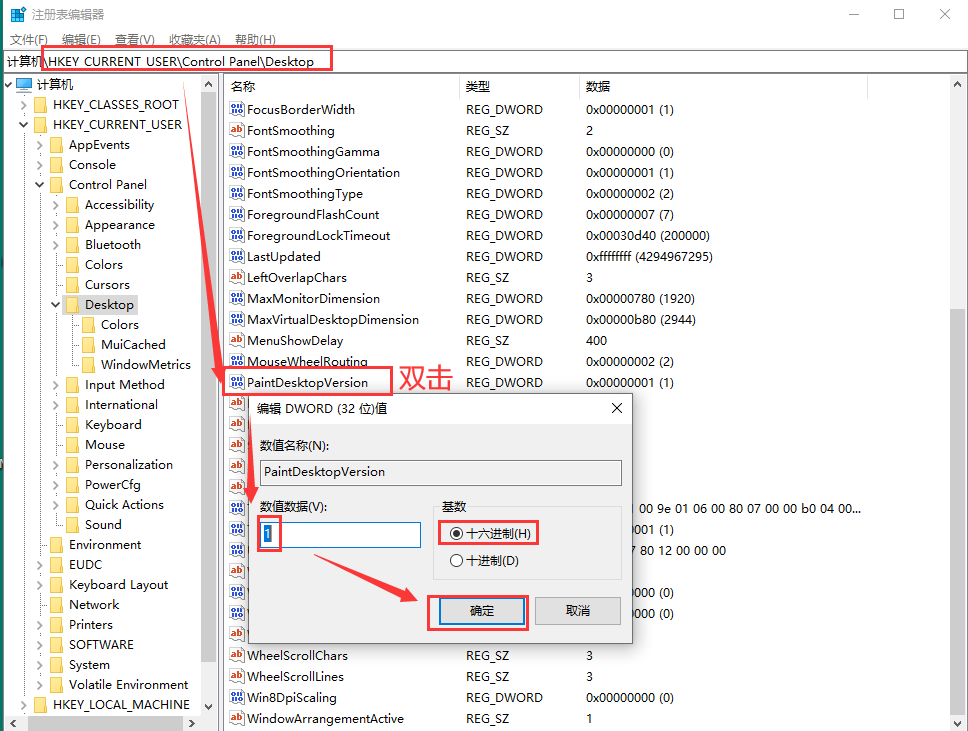Open the 查看(V) menu
The width and height of the screenshot is (968, 731).
[x=135, y=40]
